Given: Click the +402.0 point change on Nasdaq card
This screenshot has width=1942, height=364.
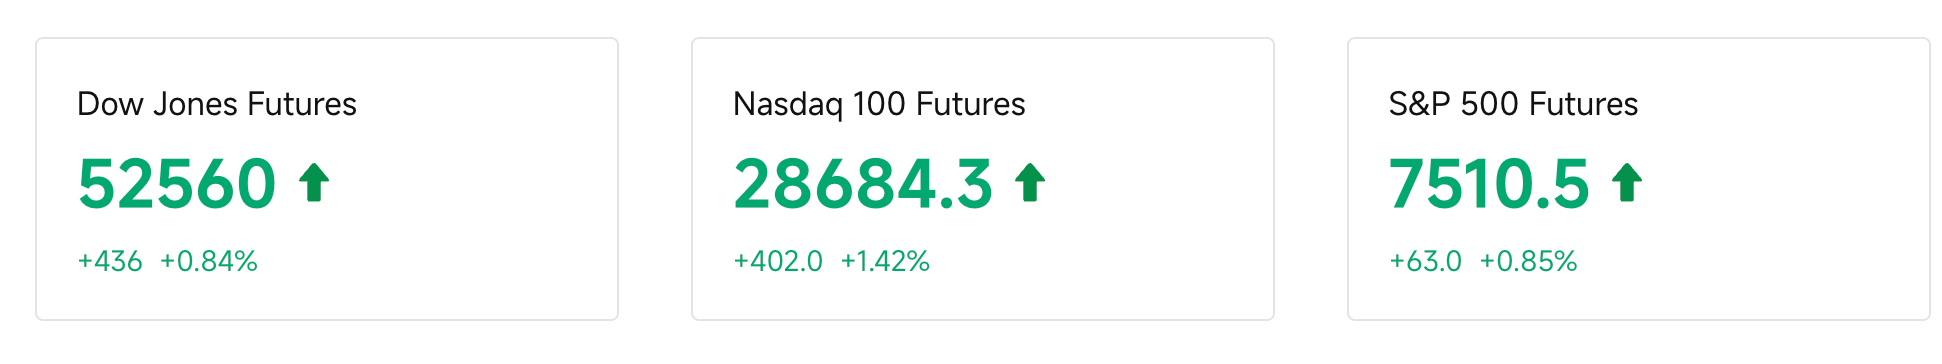Looking at the screenshot, I should [x=778, y=261].
